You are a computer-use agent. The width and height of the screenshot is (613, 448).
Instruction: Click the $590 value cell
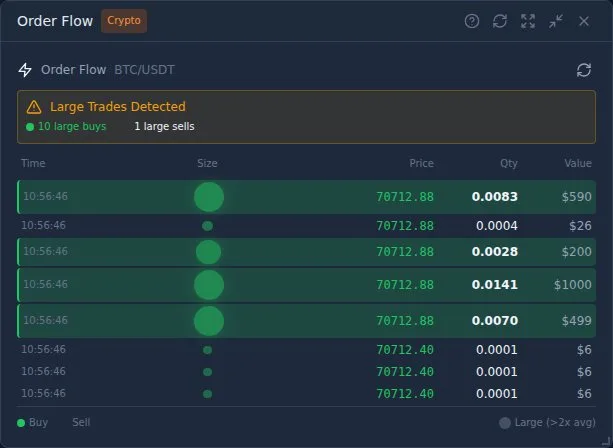click(577, 197)
